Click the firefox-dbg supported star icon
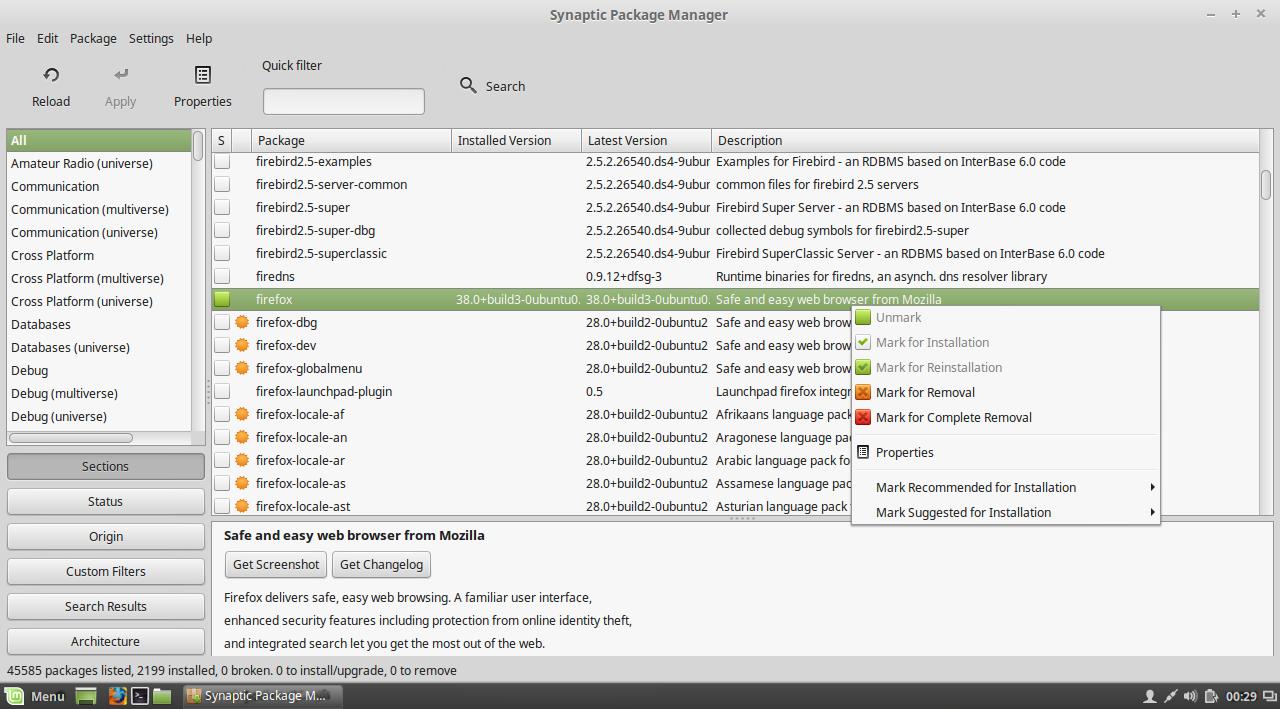The width and height of the screenshot is (1280, 709). click(241, 322)
